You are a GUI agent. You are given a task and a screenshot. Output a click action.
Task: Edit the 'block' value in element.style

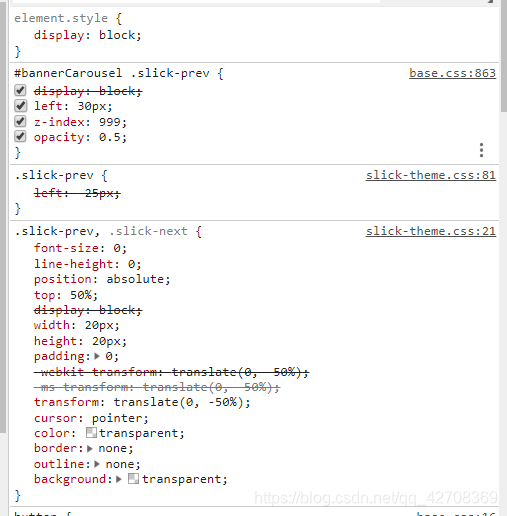[117, 35]
